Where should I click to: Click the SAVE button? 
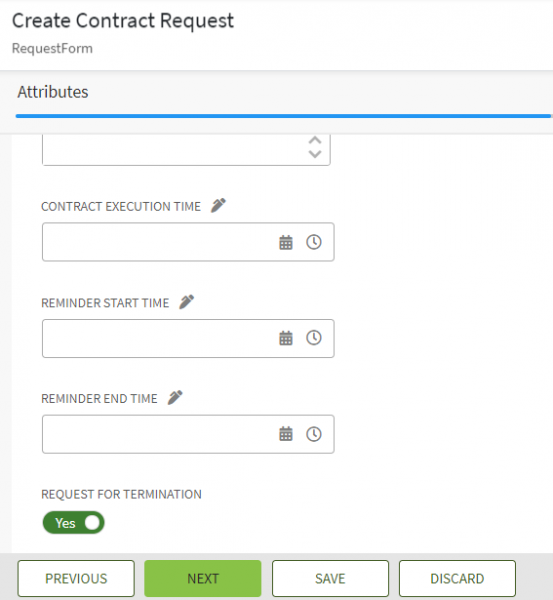[330, 579]
